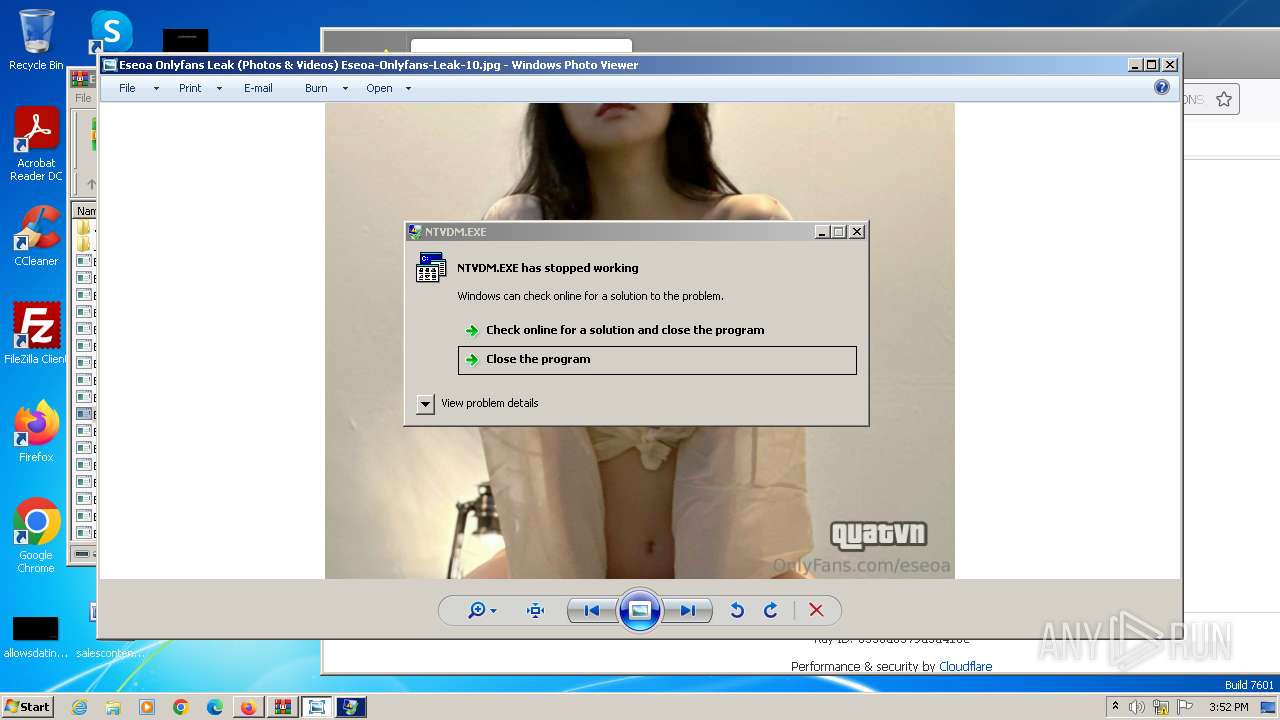Open the network tray icon

coord(1161,707)
